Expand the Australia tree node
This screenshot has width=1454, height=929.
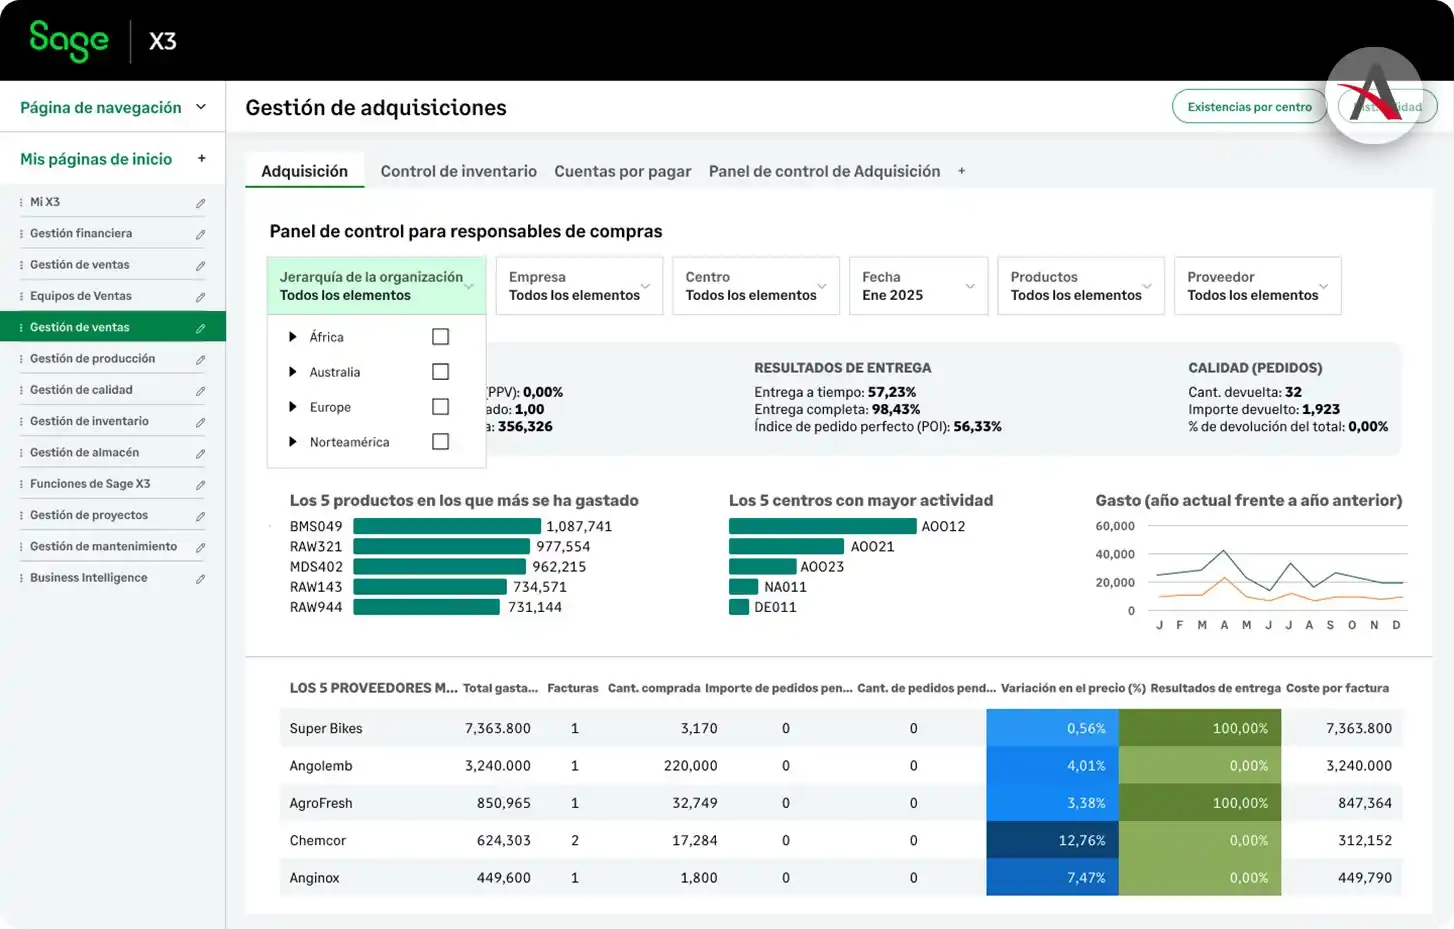293,372
